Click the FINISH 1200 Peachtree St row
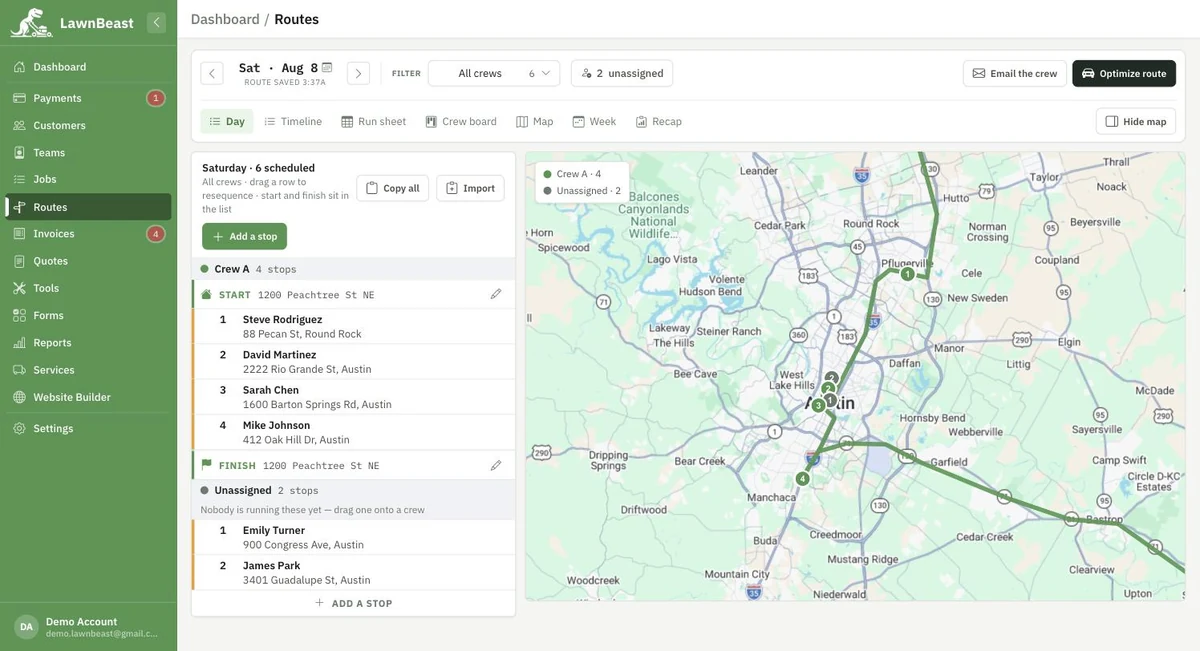This screenshot has width=1200, height=651. pos(353,465)
